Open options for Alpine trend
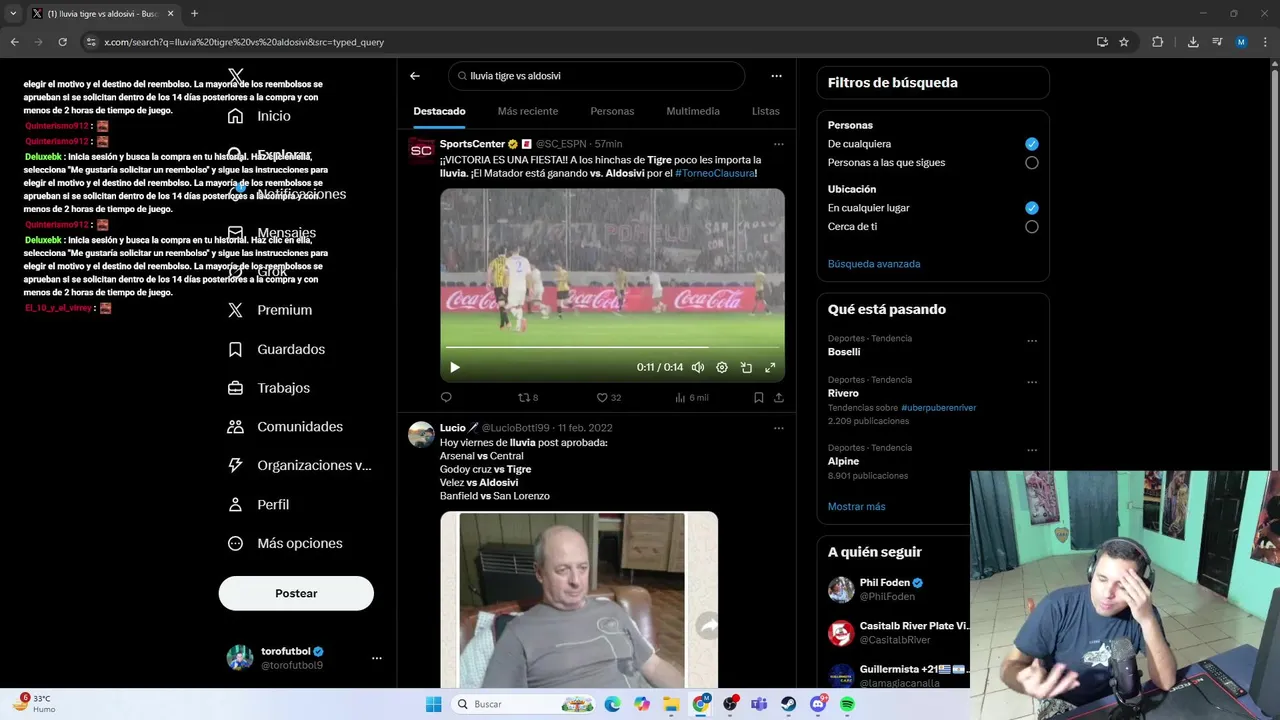The width and height of the screenshot is (1280, 720). coord(1032,450)
